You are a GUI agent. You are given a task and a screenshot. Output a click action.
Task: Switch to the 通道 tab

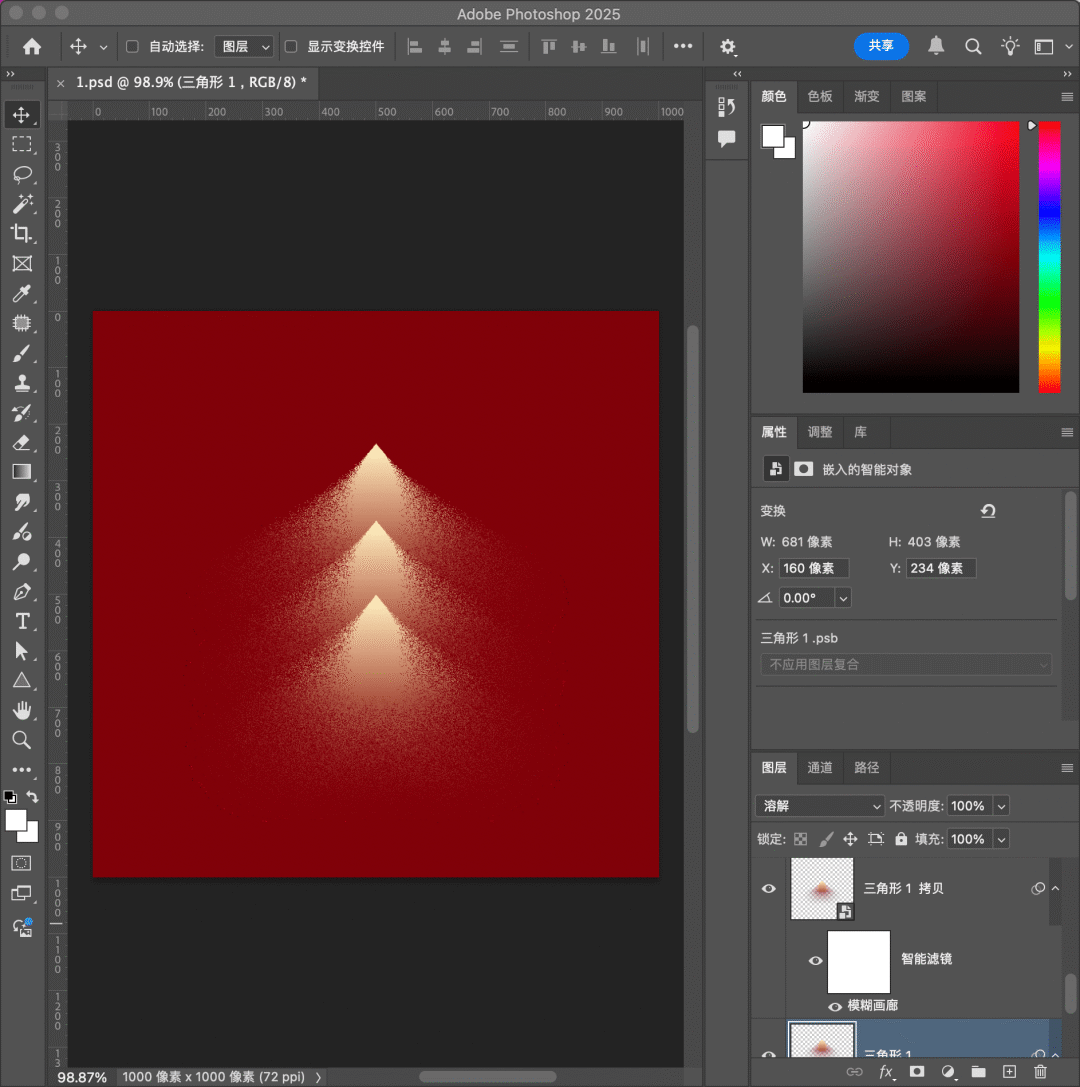click(820, 768)
